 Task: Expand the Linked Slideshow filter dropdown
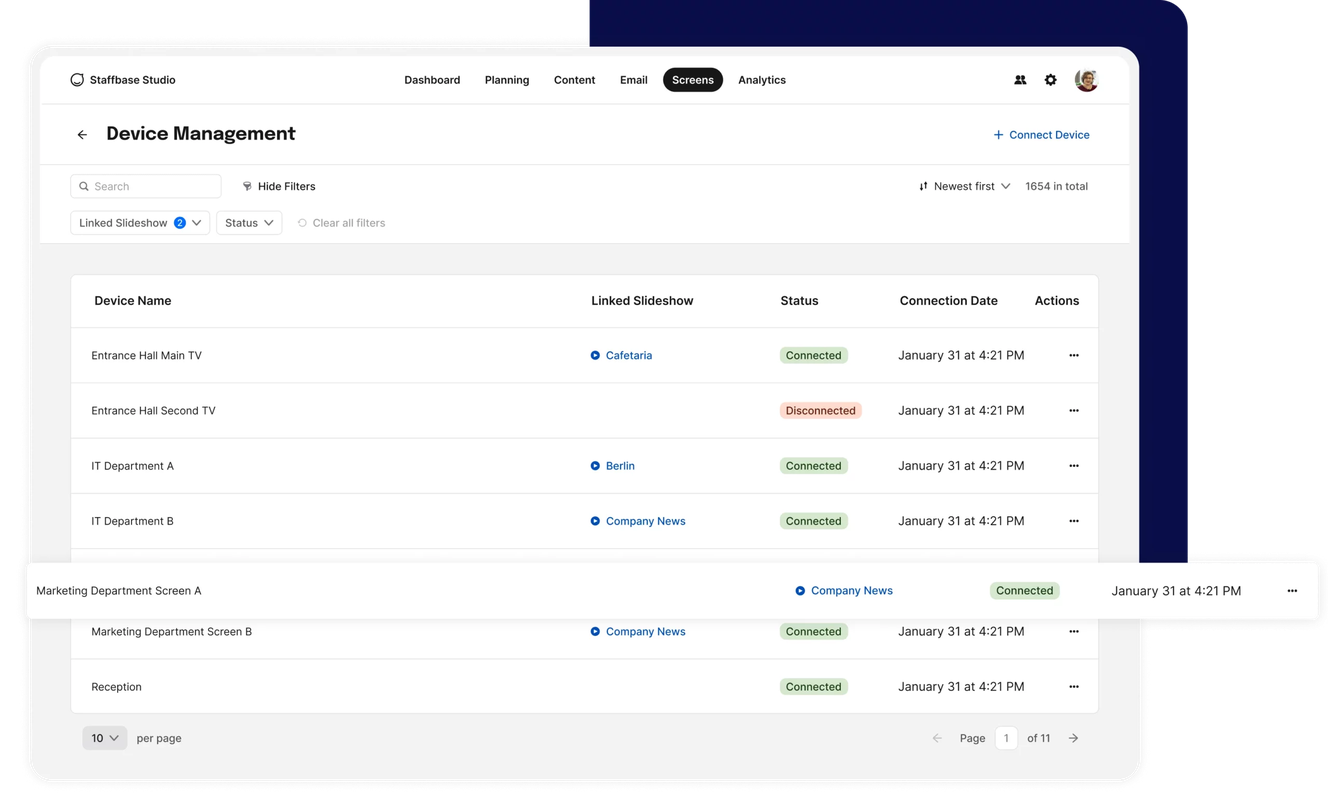(139, 222)
